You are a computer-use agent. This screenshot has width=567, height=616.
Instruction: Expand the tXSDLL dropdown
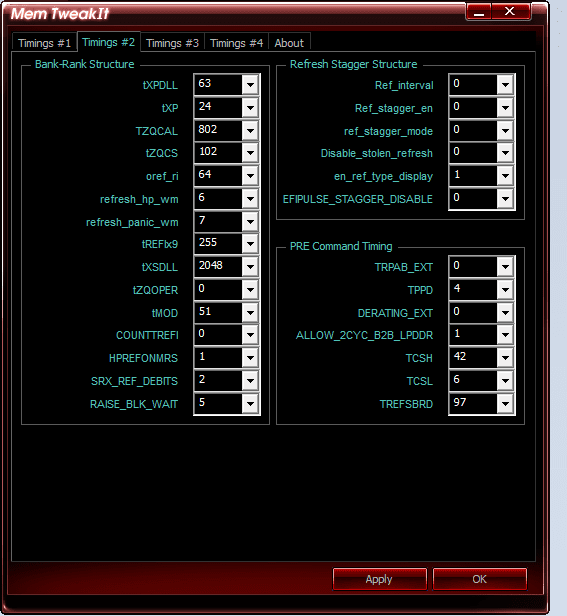pos(250,267)
